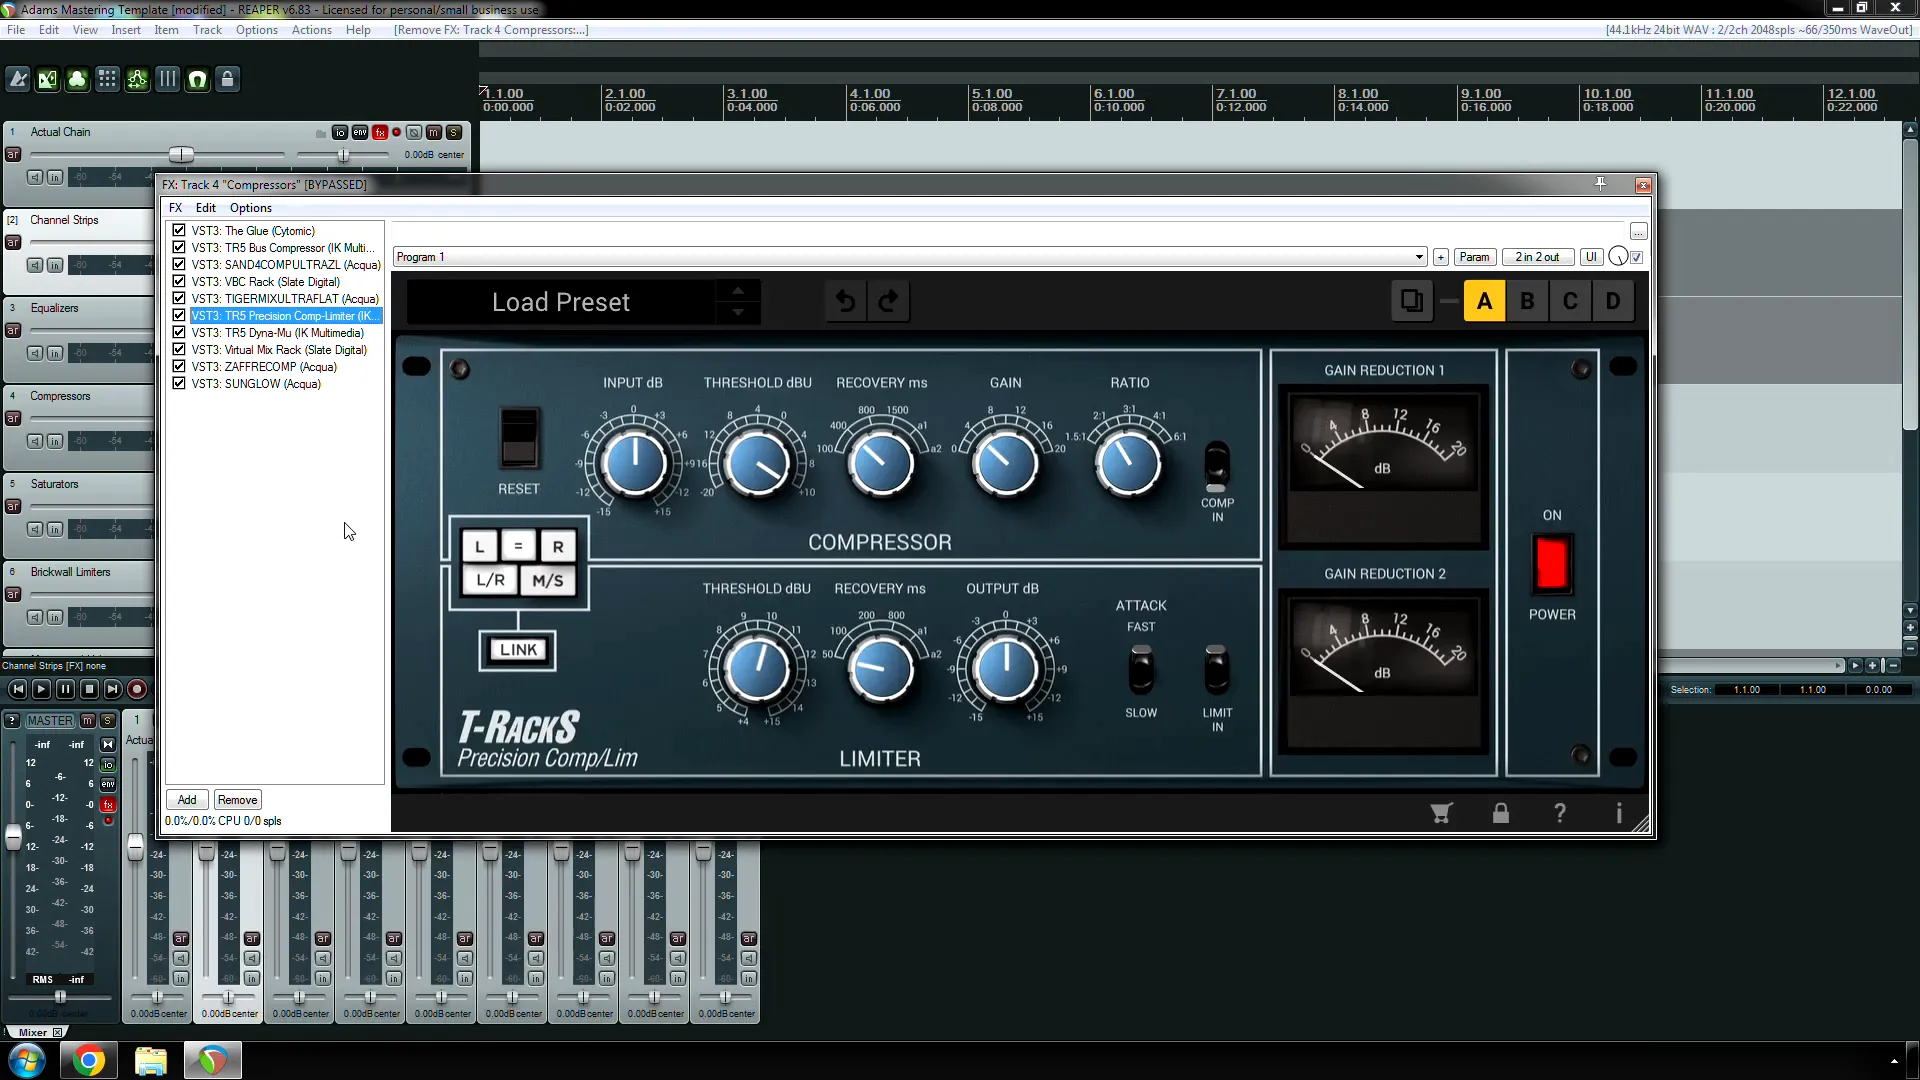Open the FX window Edit menu
Viewport: 1920px width, 1080px height.
point(205,208)
